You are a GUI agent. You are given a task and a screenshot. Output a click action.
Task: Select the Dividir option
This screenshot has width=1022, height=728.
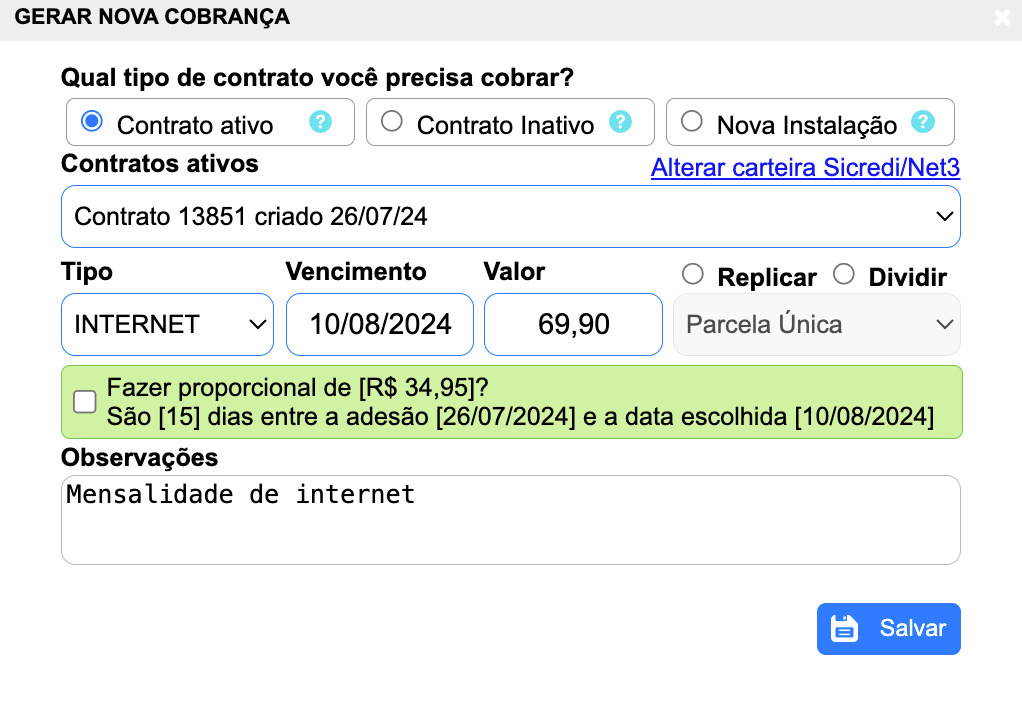coord(843,274)
